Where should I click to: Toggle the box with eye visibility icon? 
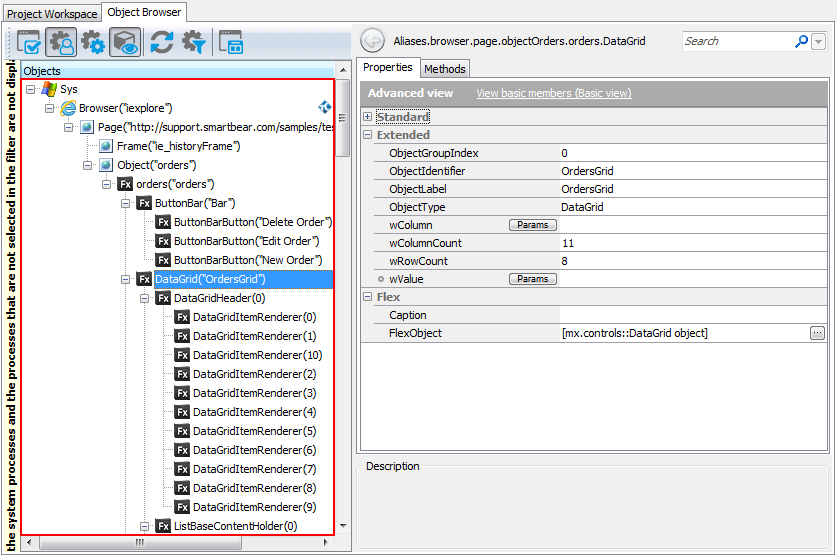125,42
